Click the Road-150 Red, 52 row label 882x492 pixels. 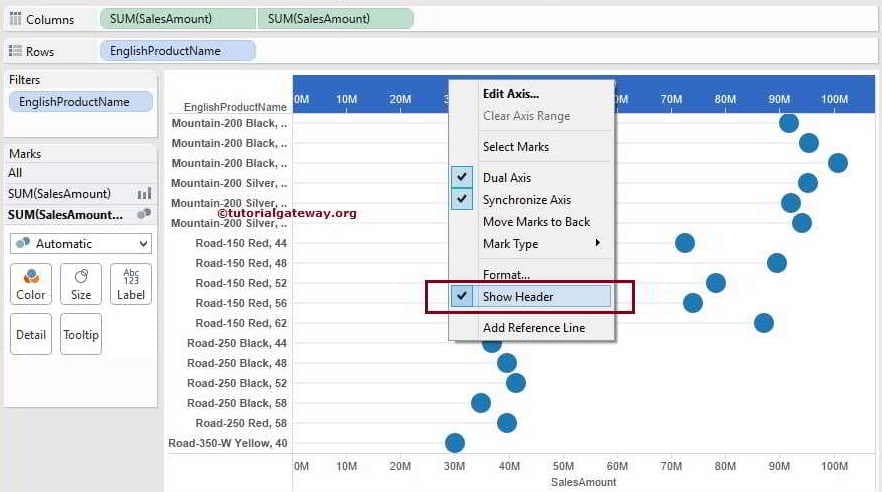click(241, 283)
